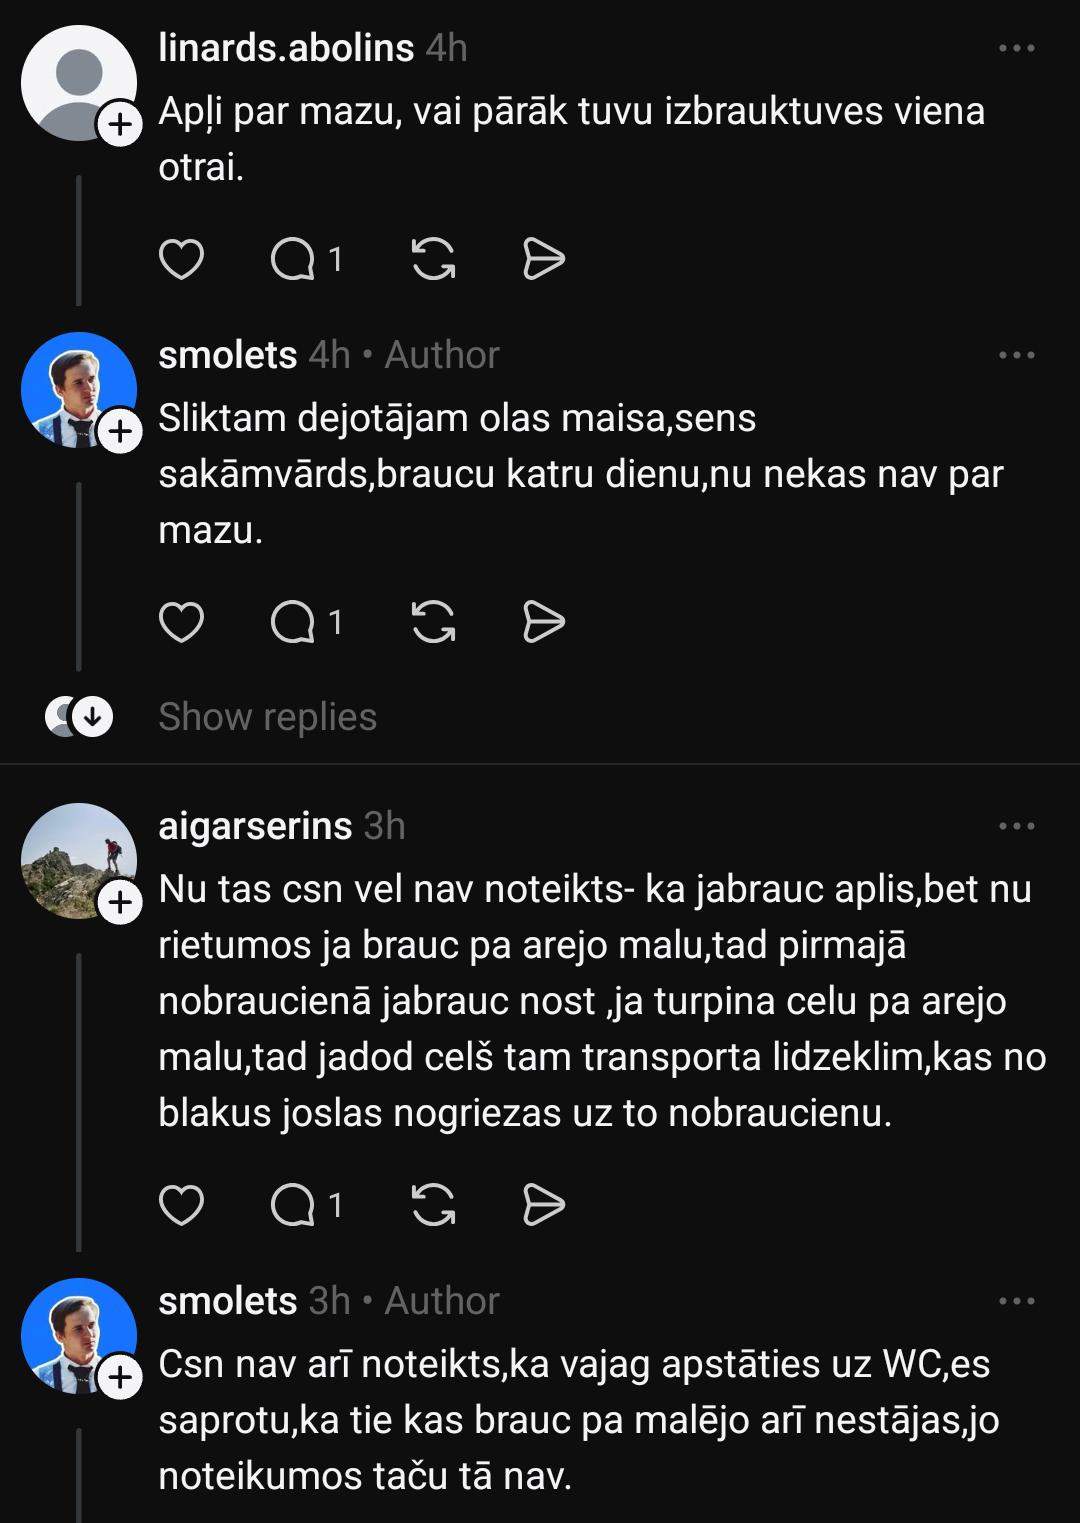The width and height of the screenshot is (1080, 1523).
Task: Open more options on smolets' 3h reply
Action: point(1016,1301)
